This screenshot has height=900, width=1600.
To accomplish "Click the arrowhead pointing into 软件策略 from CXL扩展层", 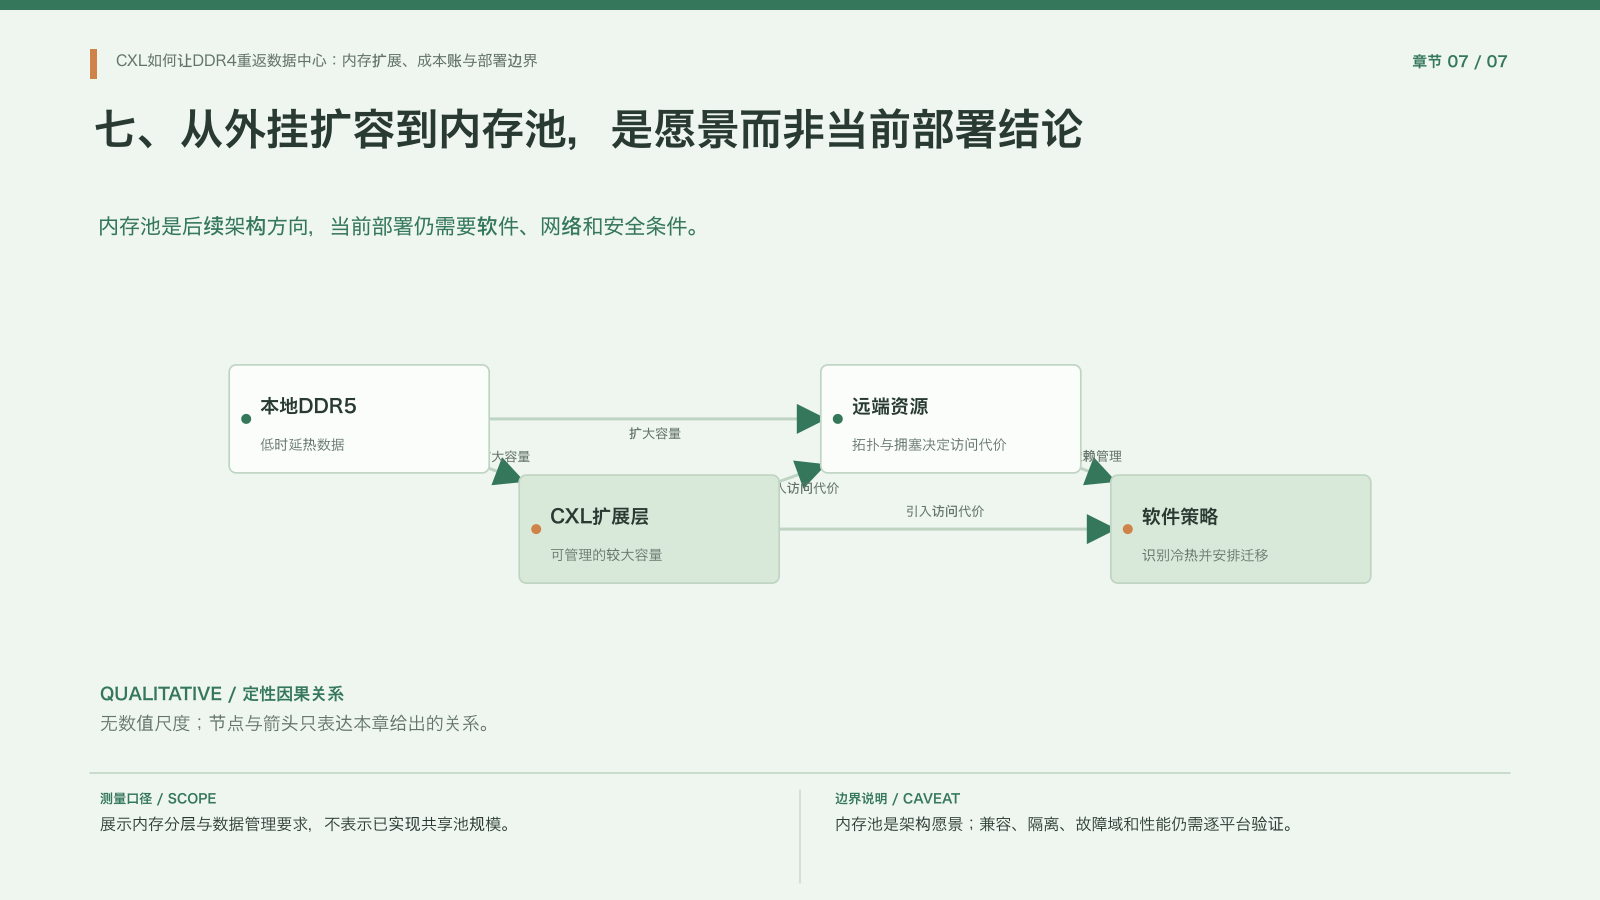I will pyautogui.click(x=1099, y=529).
